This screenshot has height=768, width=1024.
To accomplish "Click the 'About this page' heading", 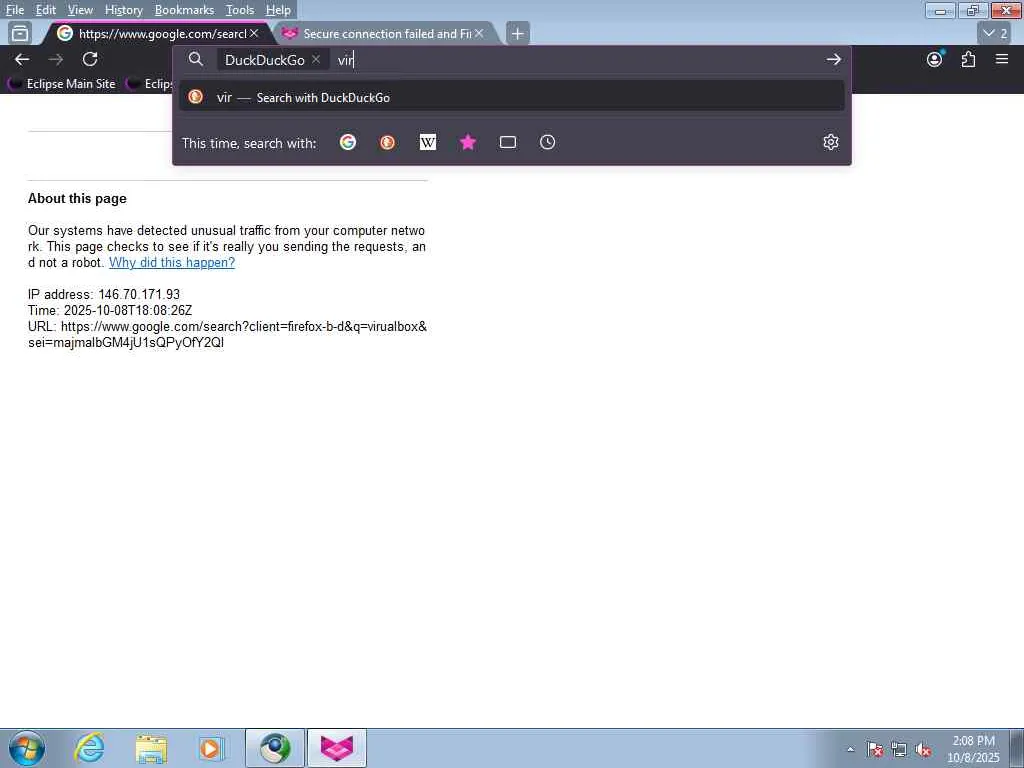I will pos(77,199).
